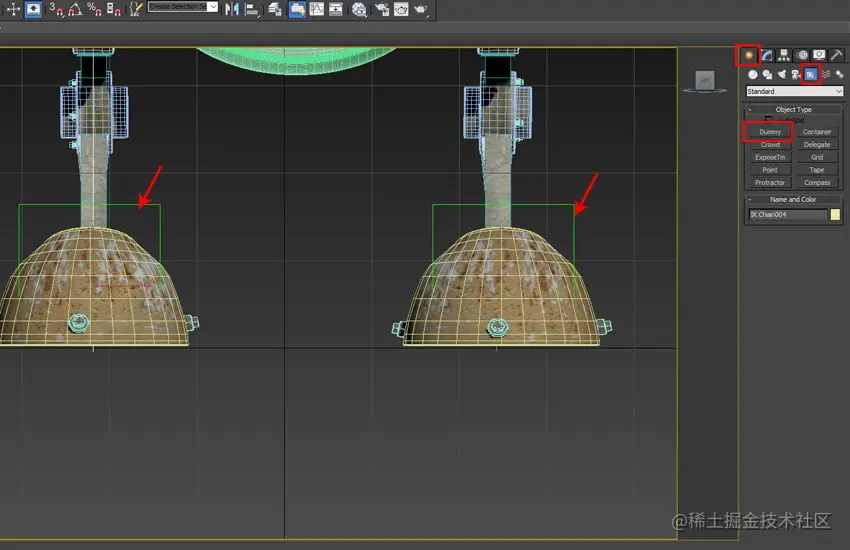Click the Tape helper button

[817, 170]
